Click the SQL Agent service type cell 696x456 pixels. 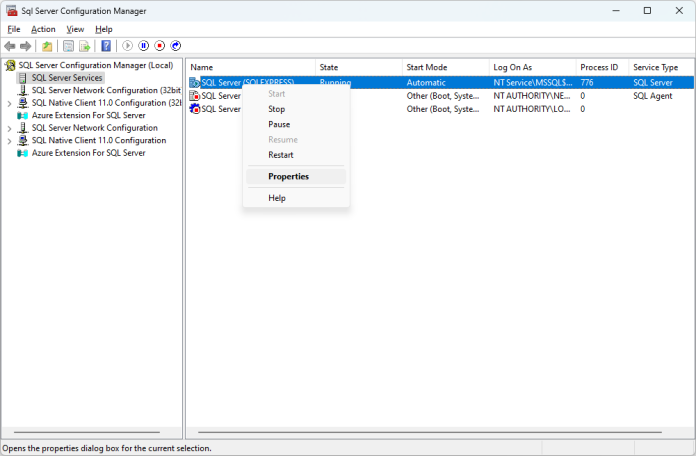(652, 96)
